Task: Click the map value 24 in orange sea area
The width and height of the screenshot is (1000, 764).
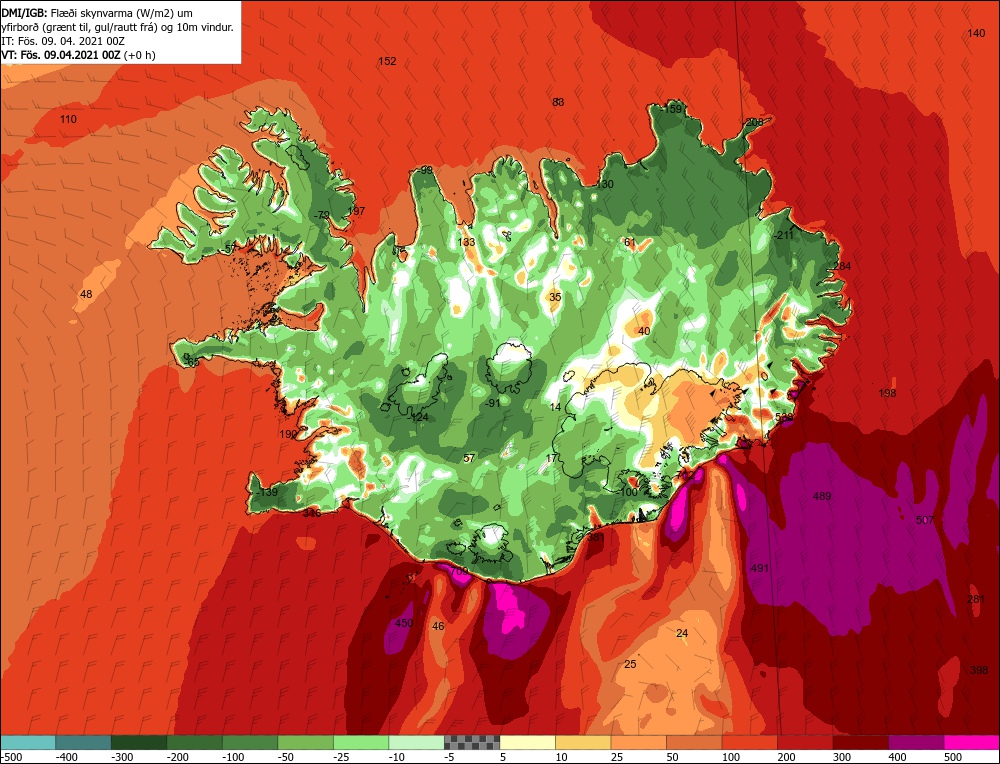Action: [682, 633]
